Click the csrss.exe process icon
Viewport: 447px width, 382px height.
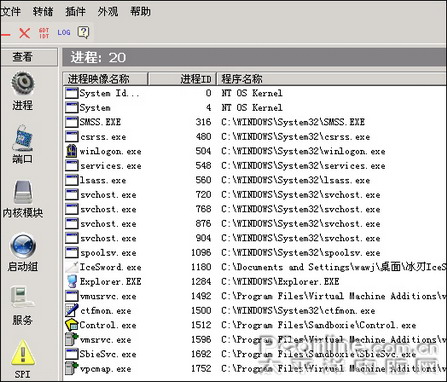pyautogui.click(x=71, y=137)
